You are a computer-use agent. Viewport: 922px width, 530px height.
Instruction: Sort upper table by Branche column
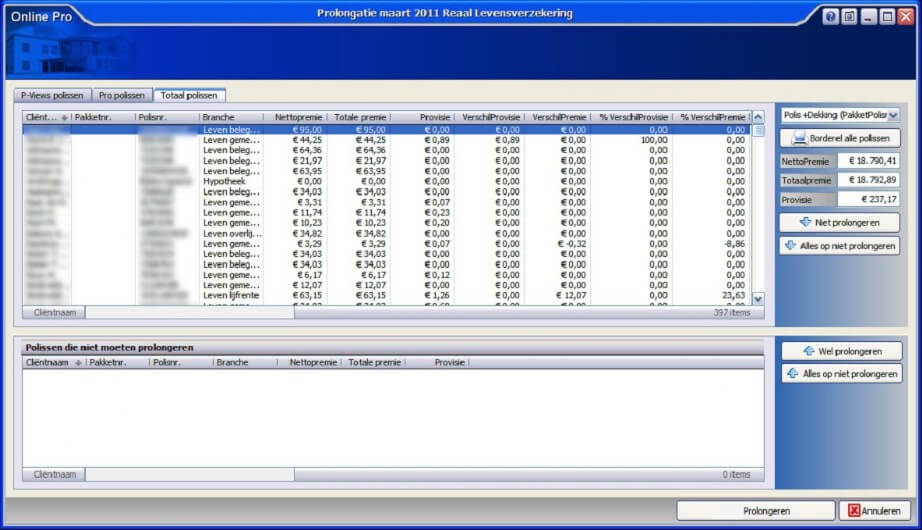pos(231,117)
